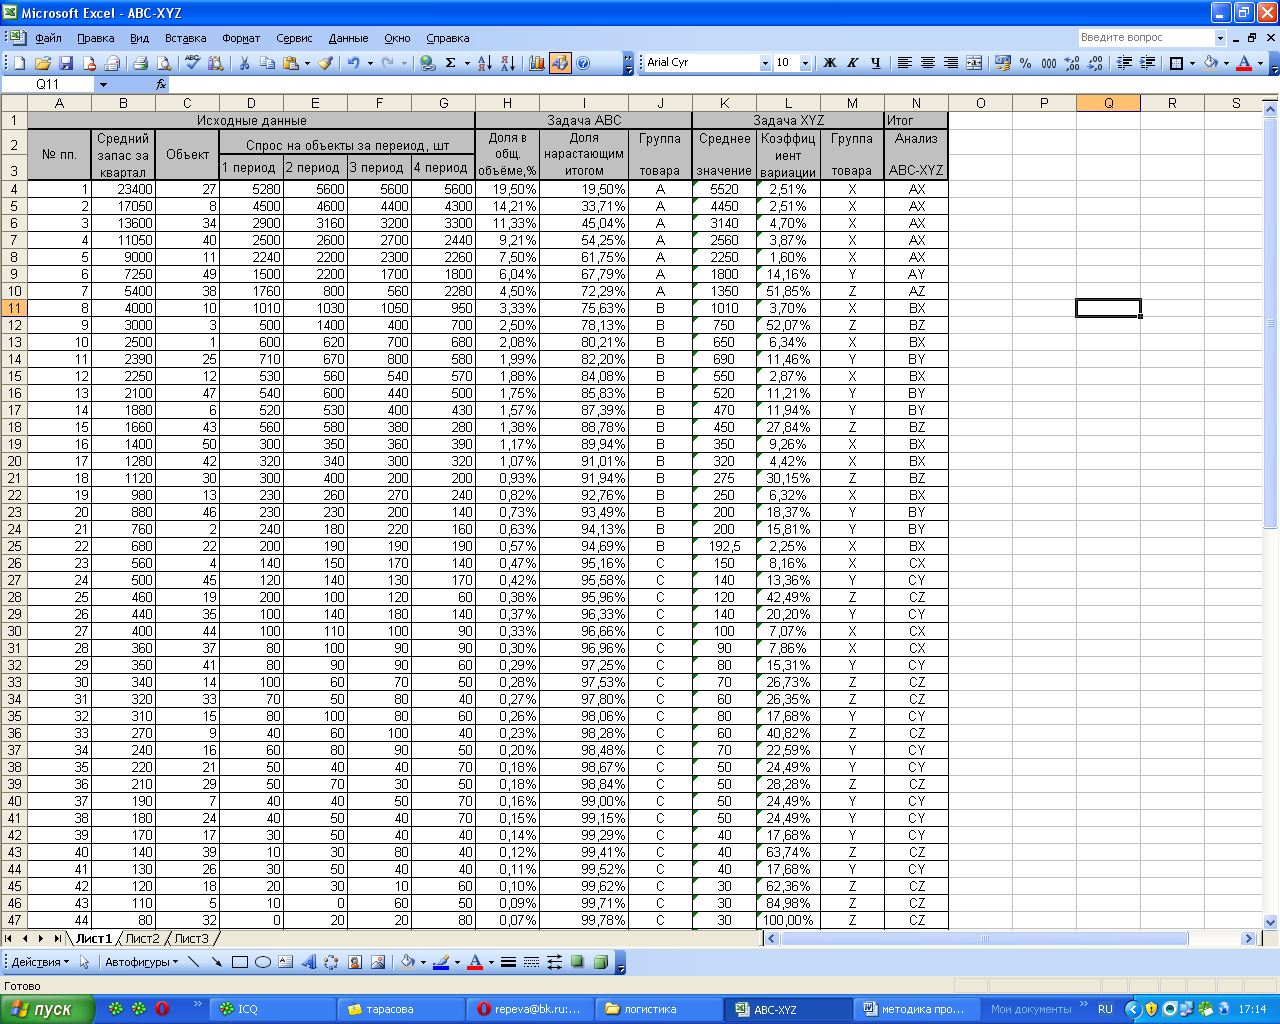The height and width of the screenshot is (1024, 1280).
Task: Click the Merge and Center icon
Action: 974,63
